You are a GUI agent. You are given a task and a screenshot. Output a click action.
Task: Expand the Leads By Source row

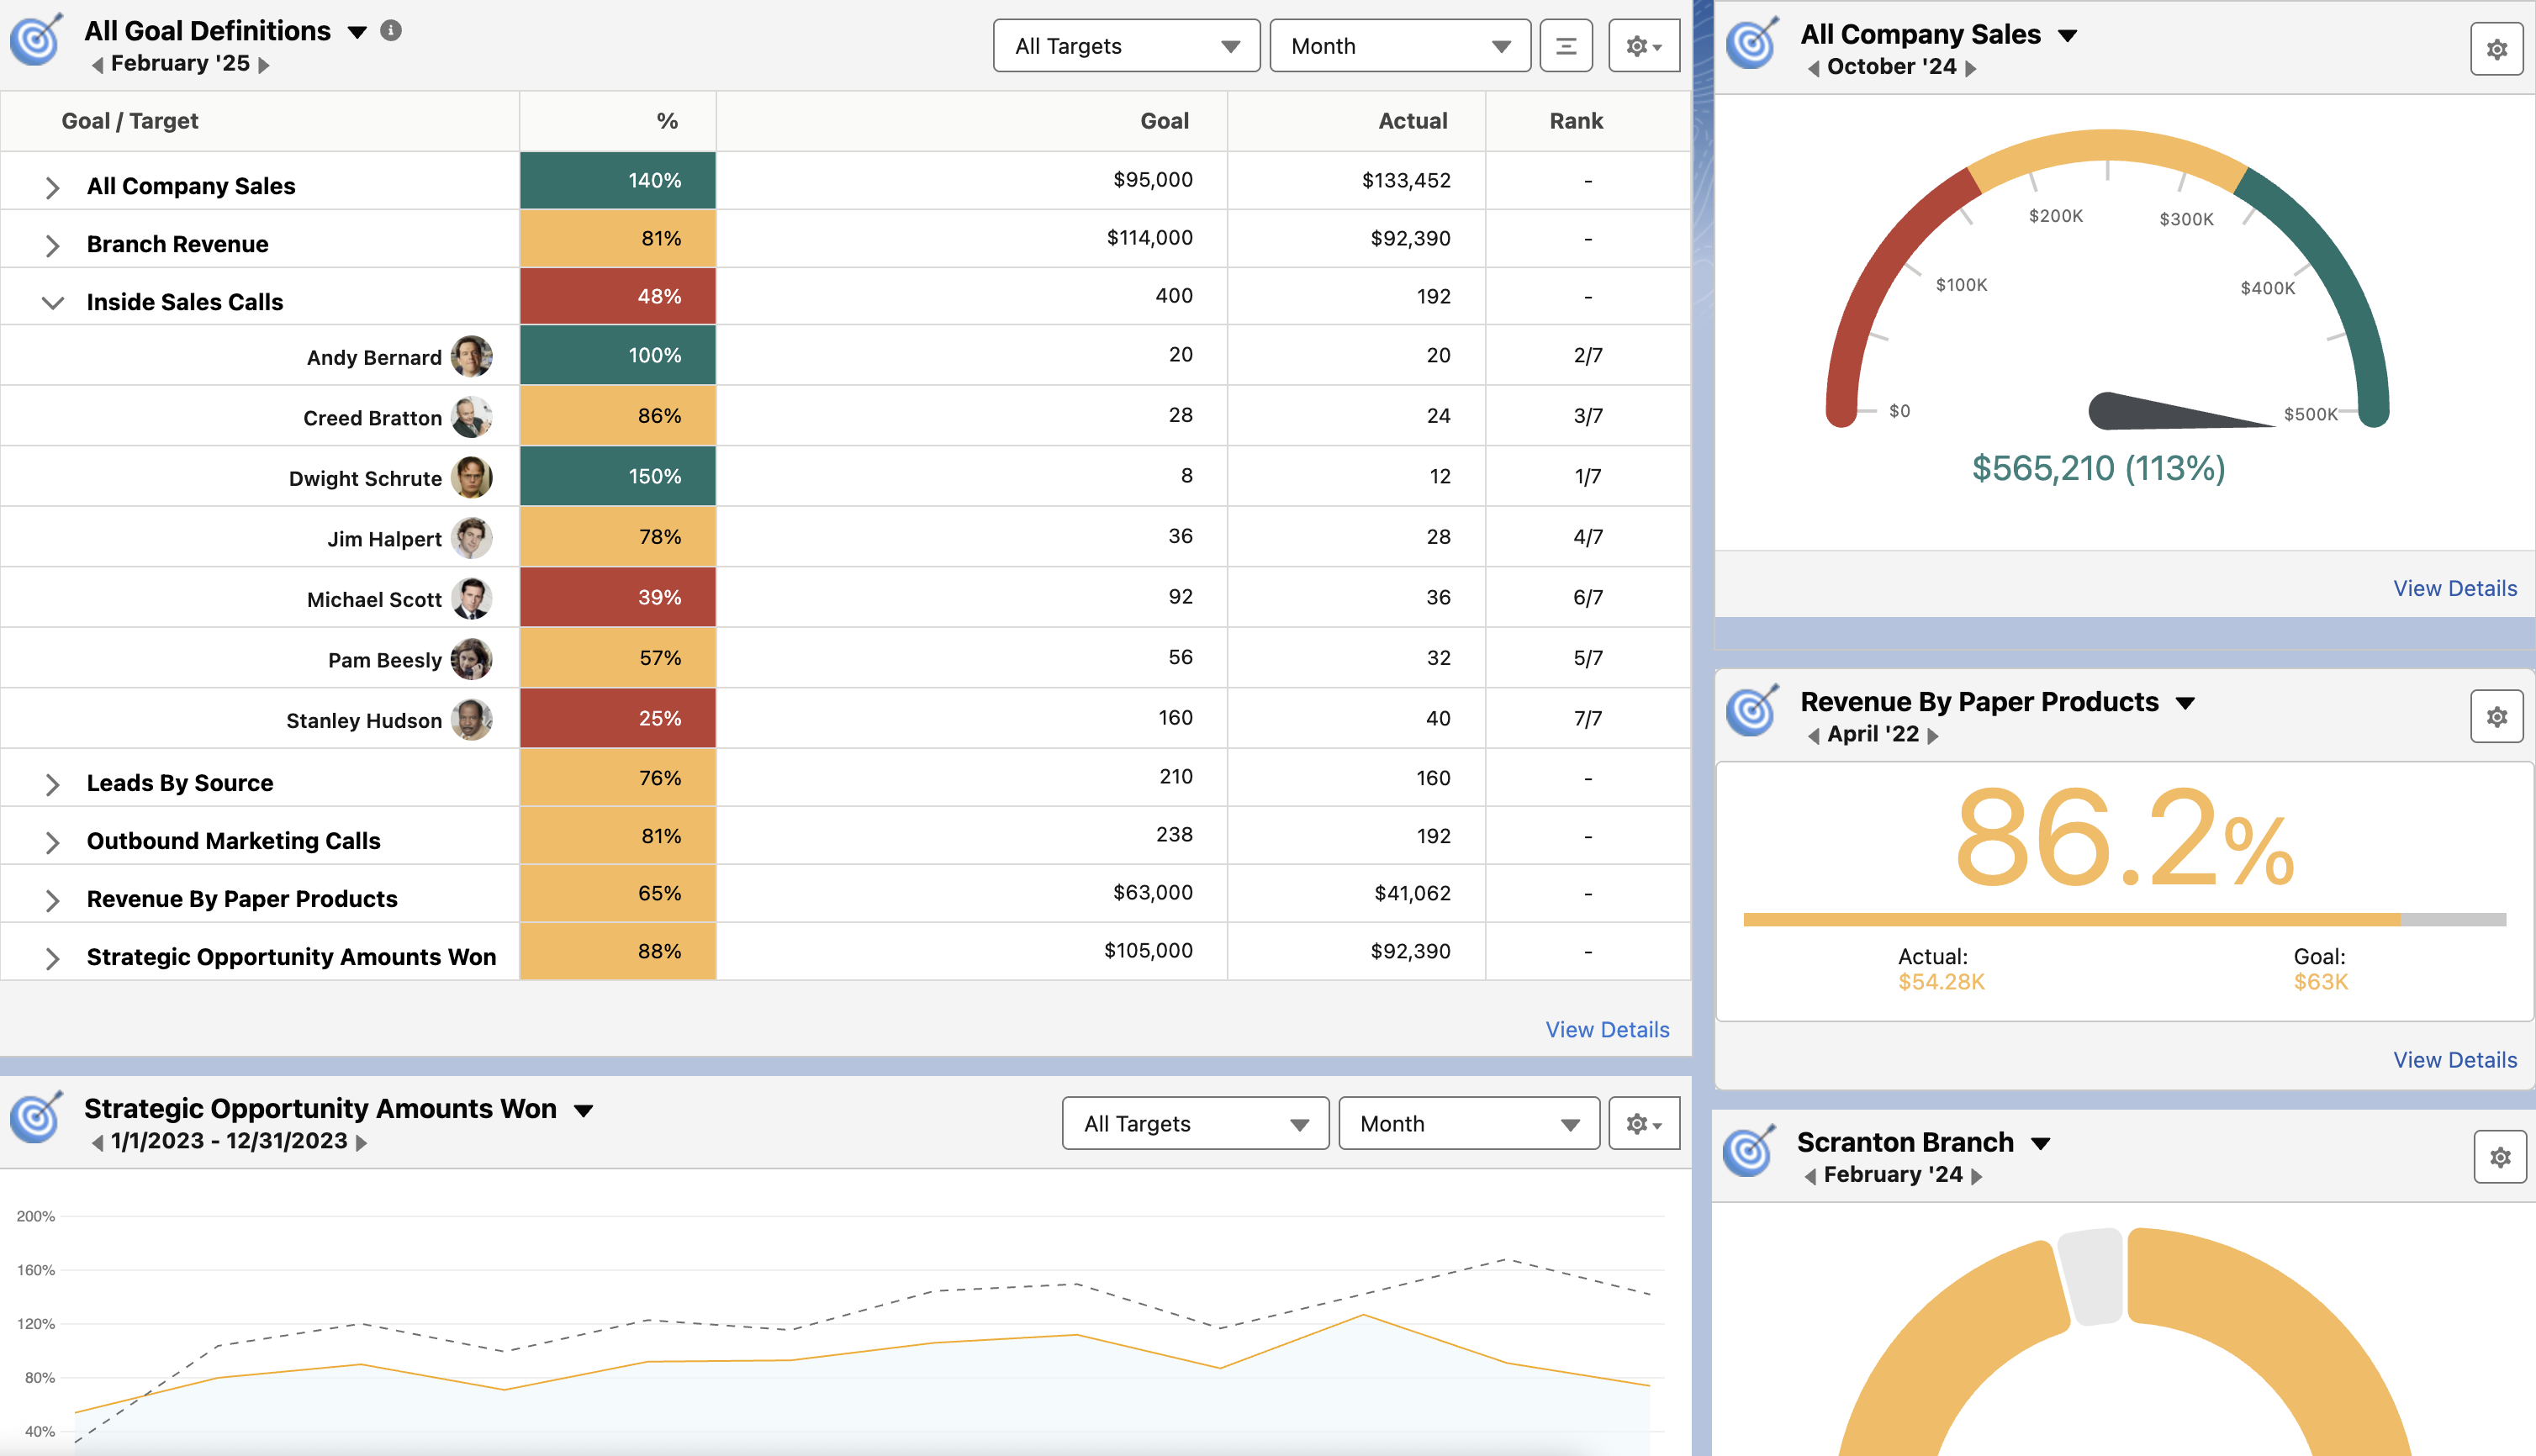click(52, 784)
